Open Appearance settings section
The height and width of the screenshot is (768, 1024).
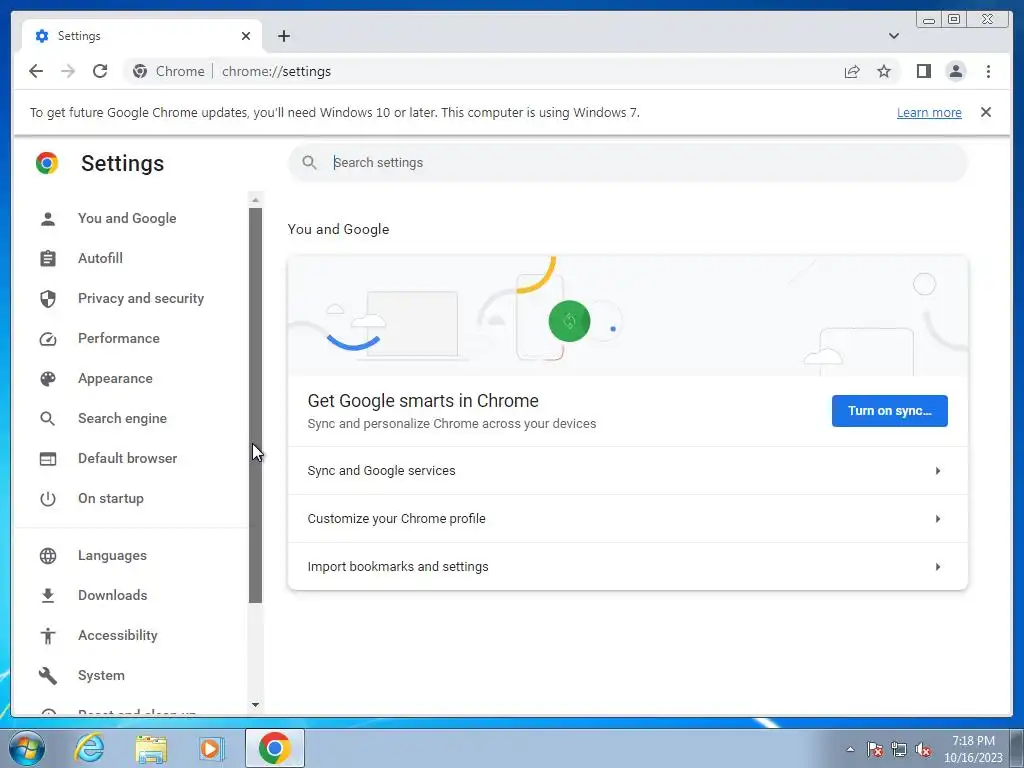[115, 378]
